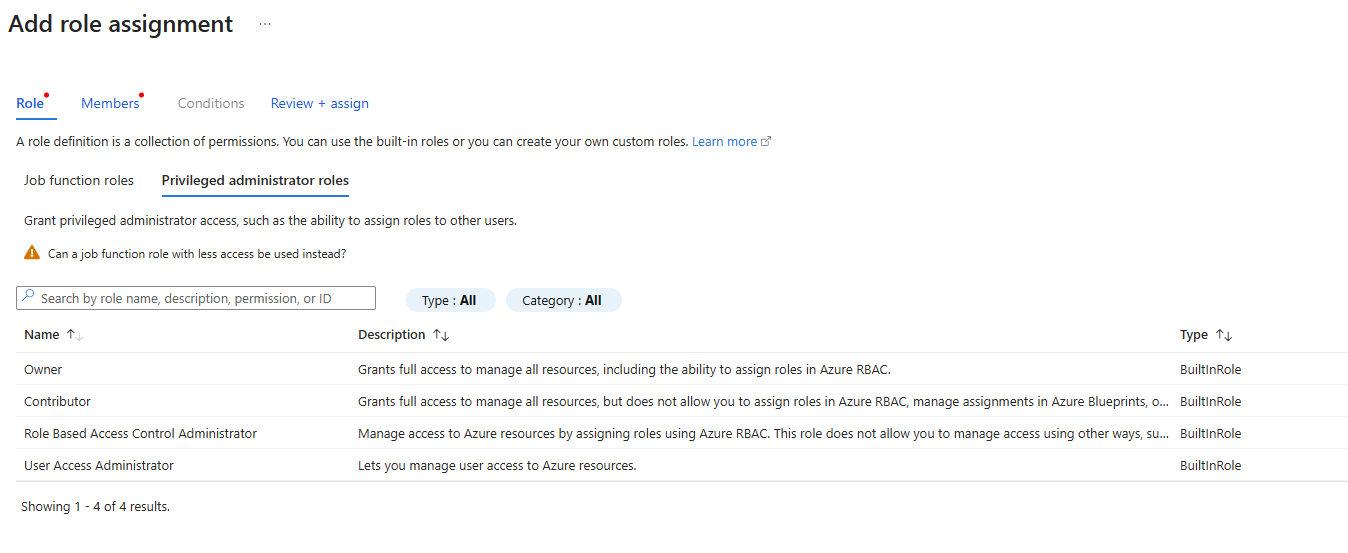
Task: Click the Add role assignment page title
Action: point(121,24)
